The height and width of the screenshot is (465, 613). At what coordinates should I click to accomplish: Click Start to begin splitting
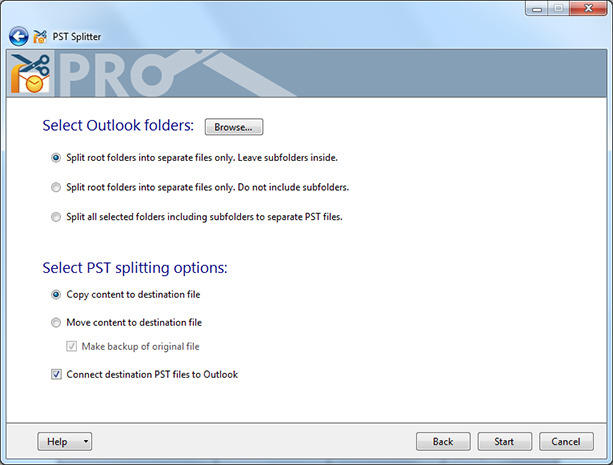(504, 442)
